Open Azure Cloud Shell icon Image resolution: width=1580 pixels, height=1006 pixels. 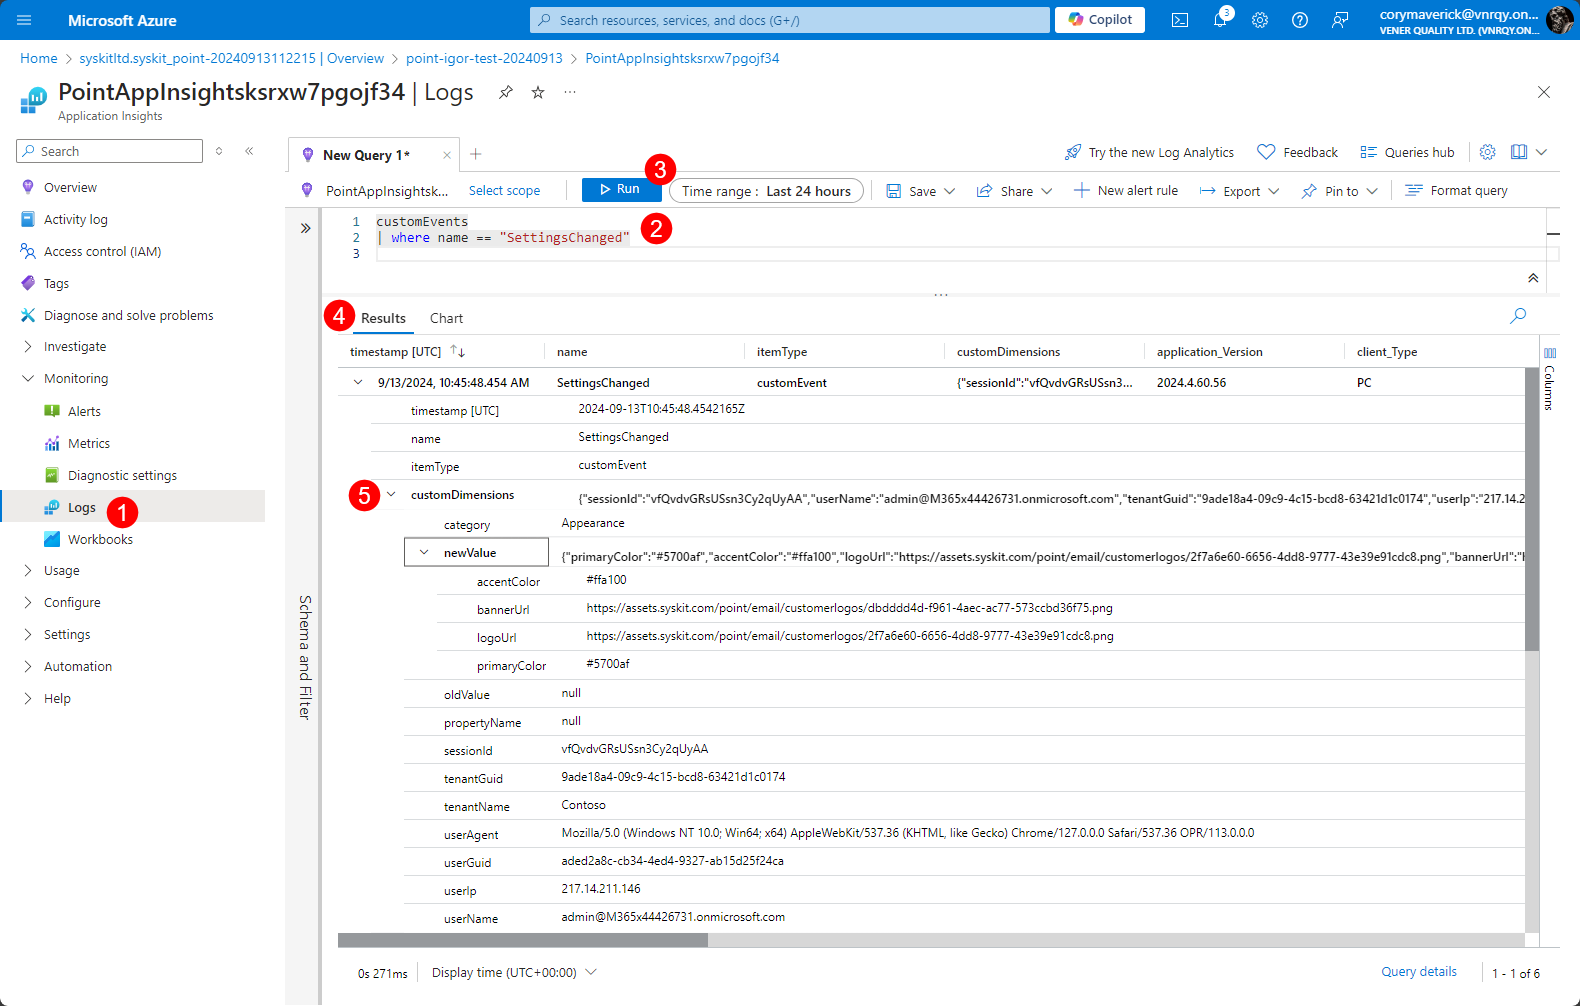pos(1180,20)
